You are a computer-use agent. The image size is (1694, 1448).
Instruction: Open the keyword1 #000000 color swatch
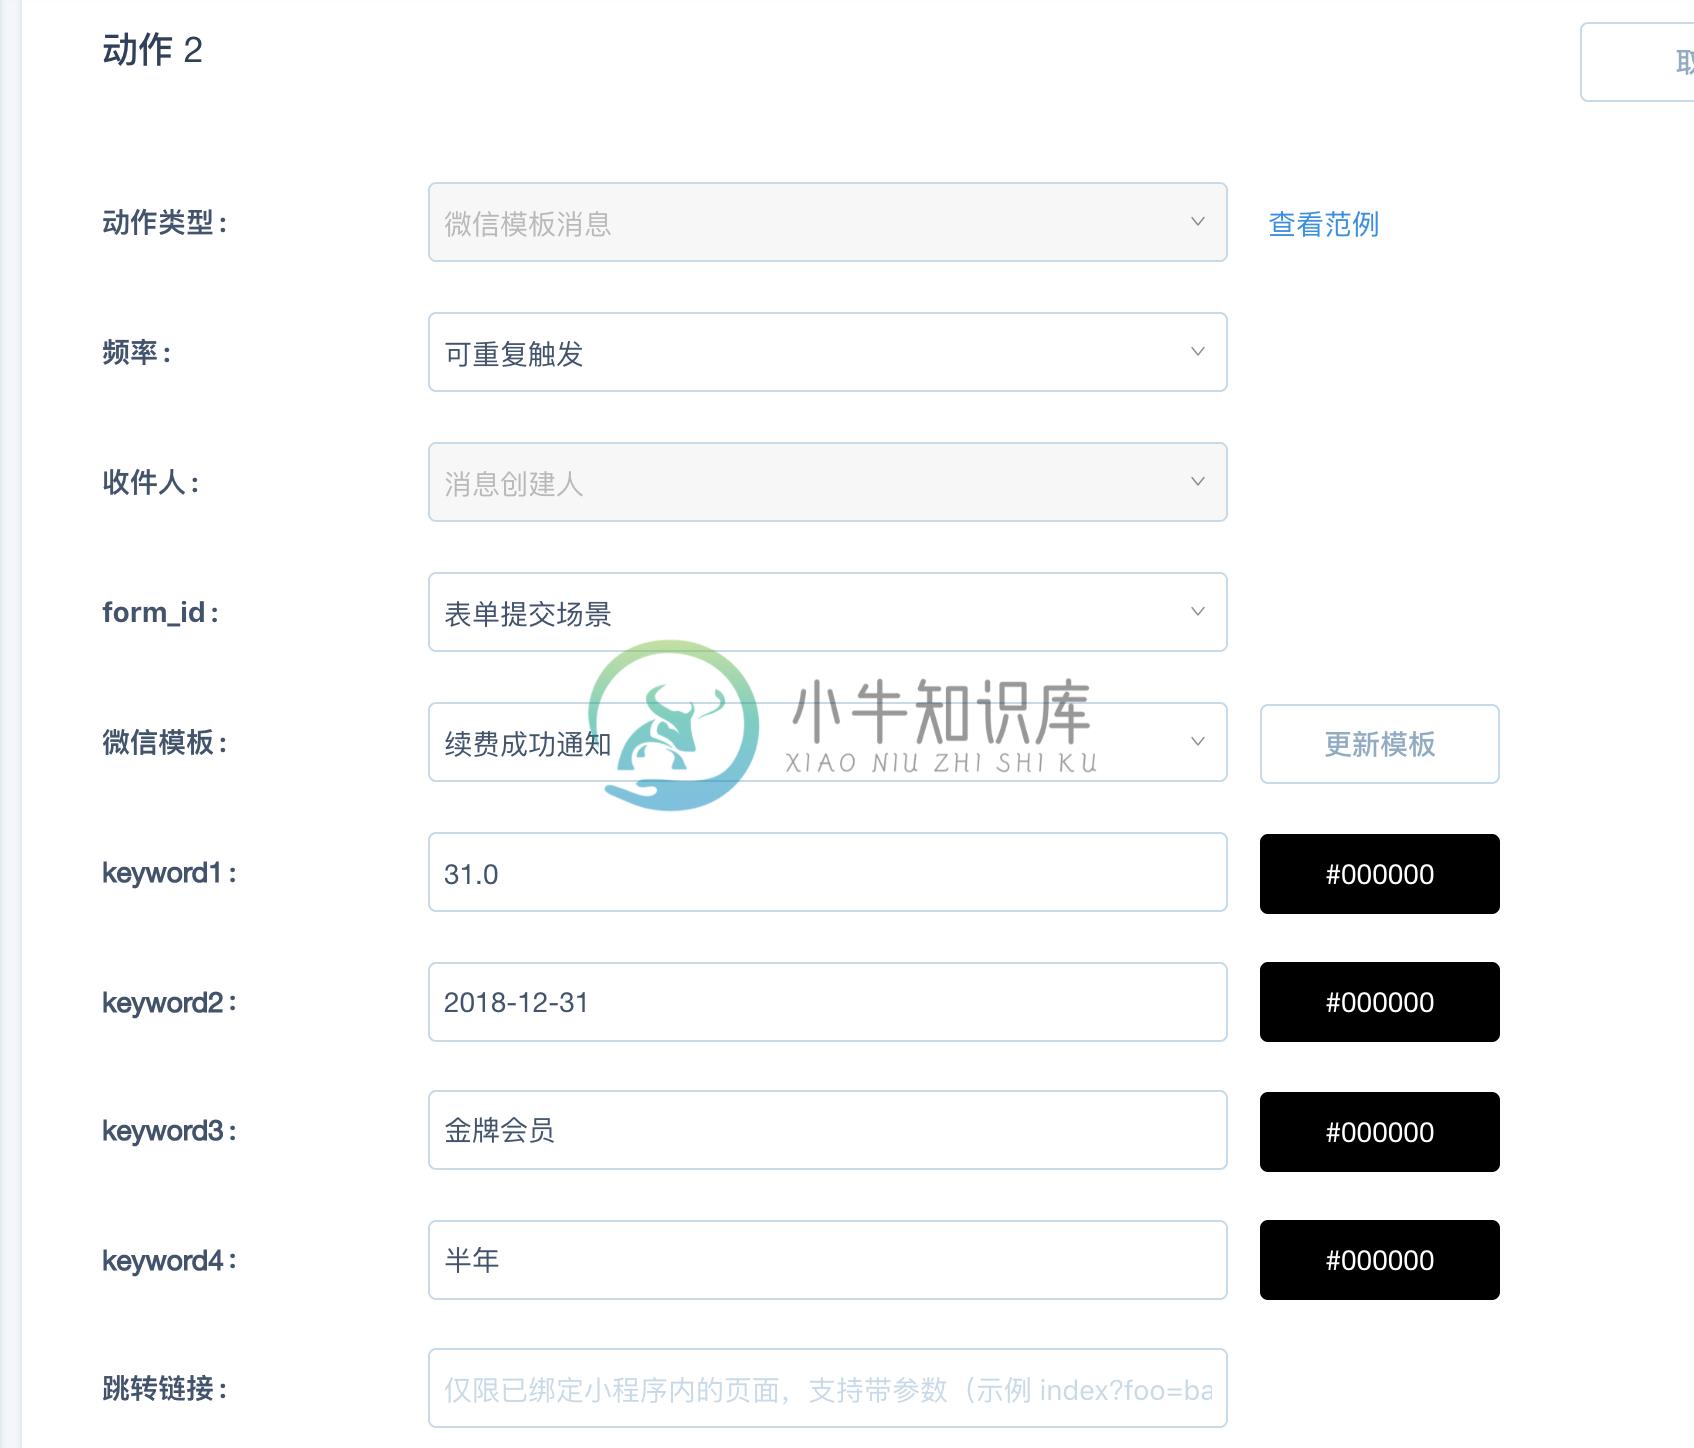(1379, 874)
